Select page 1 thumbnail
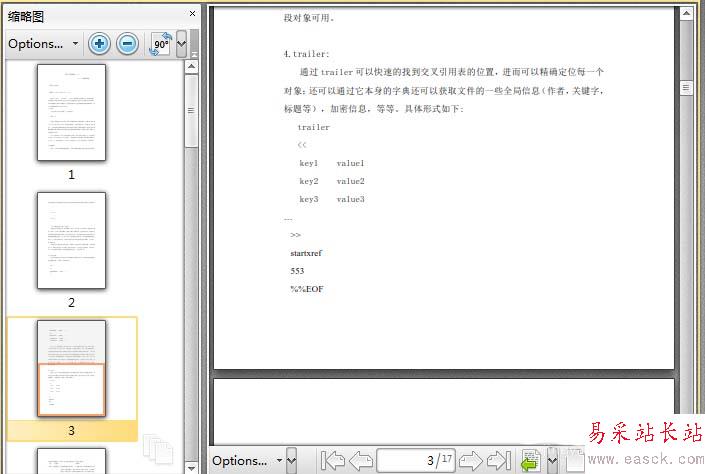705x474 pixels. pos(71,112)
